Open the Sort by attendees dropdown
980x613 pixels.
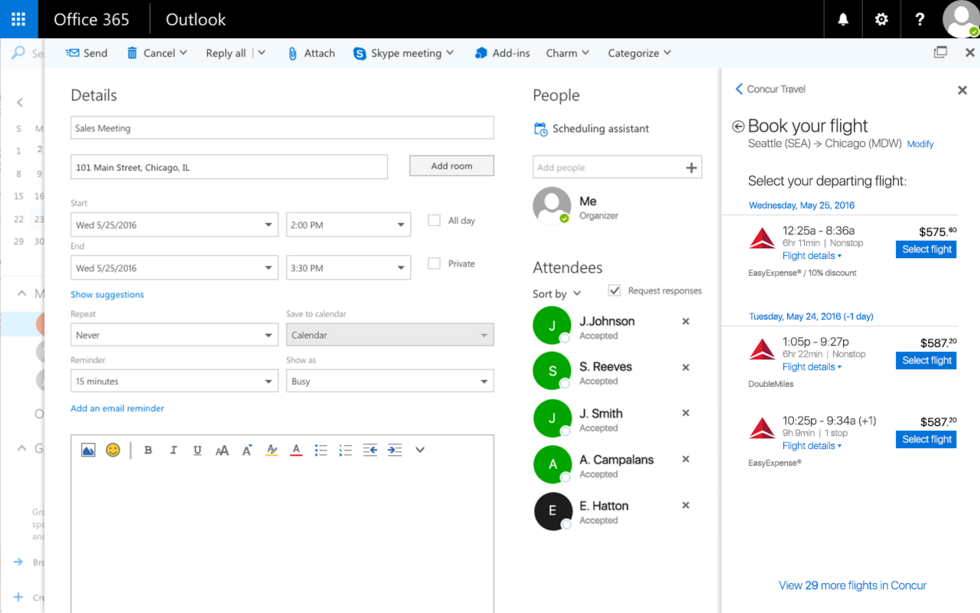coord(557,294)
